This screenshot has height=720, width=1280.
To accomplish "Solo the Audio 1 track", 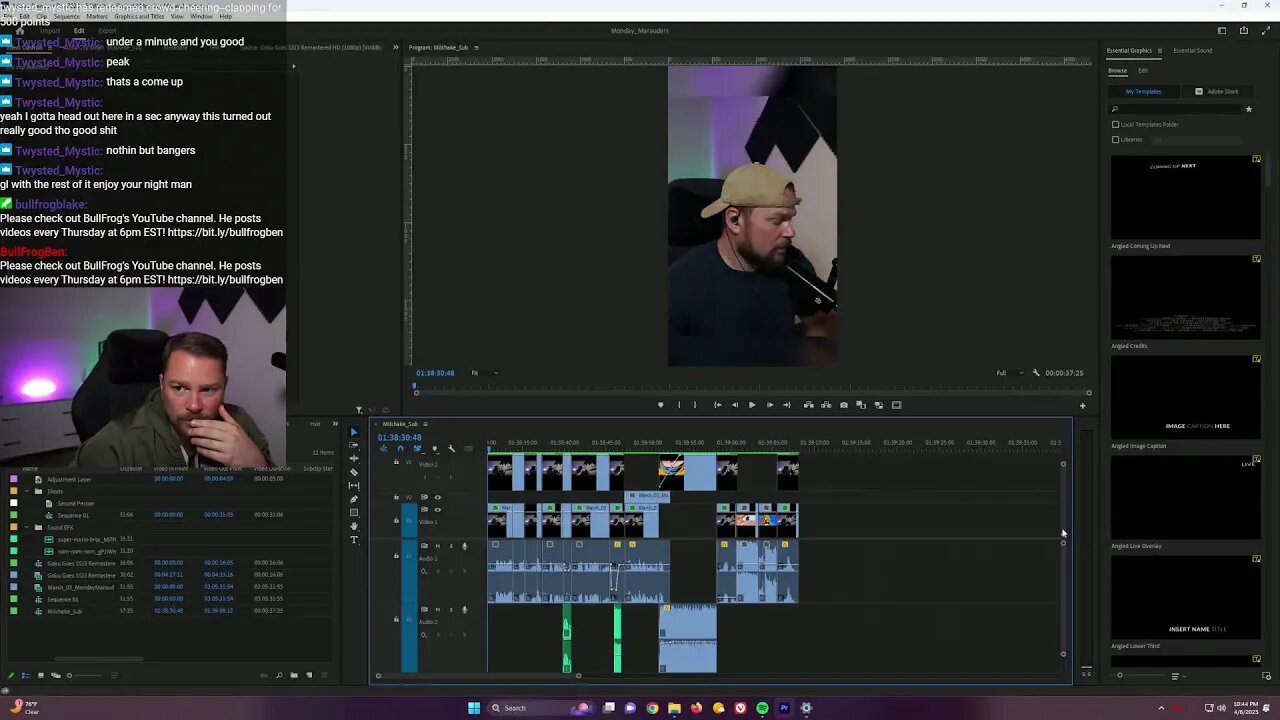I will pyautogui.click(x=450, y=546).
